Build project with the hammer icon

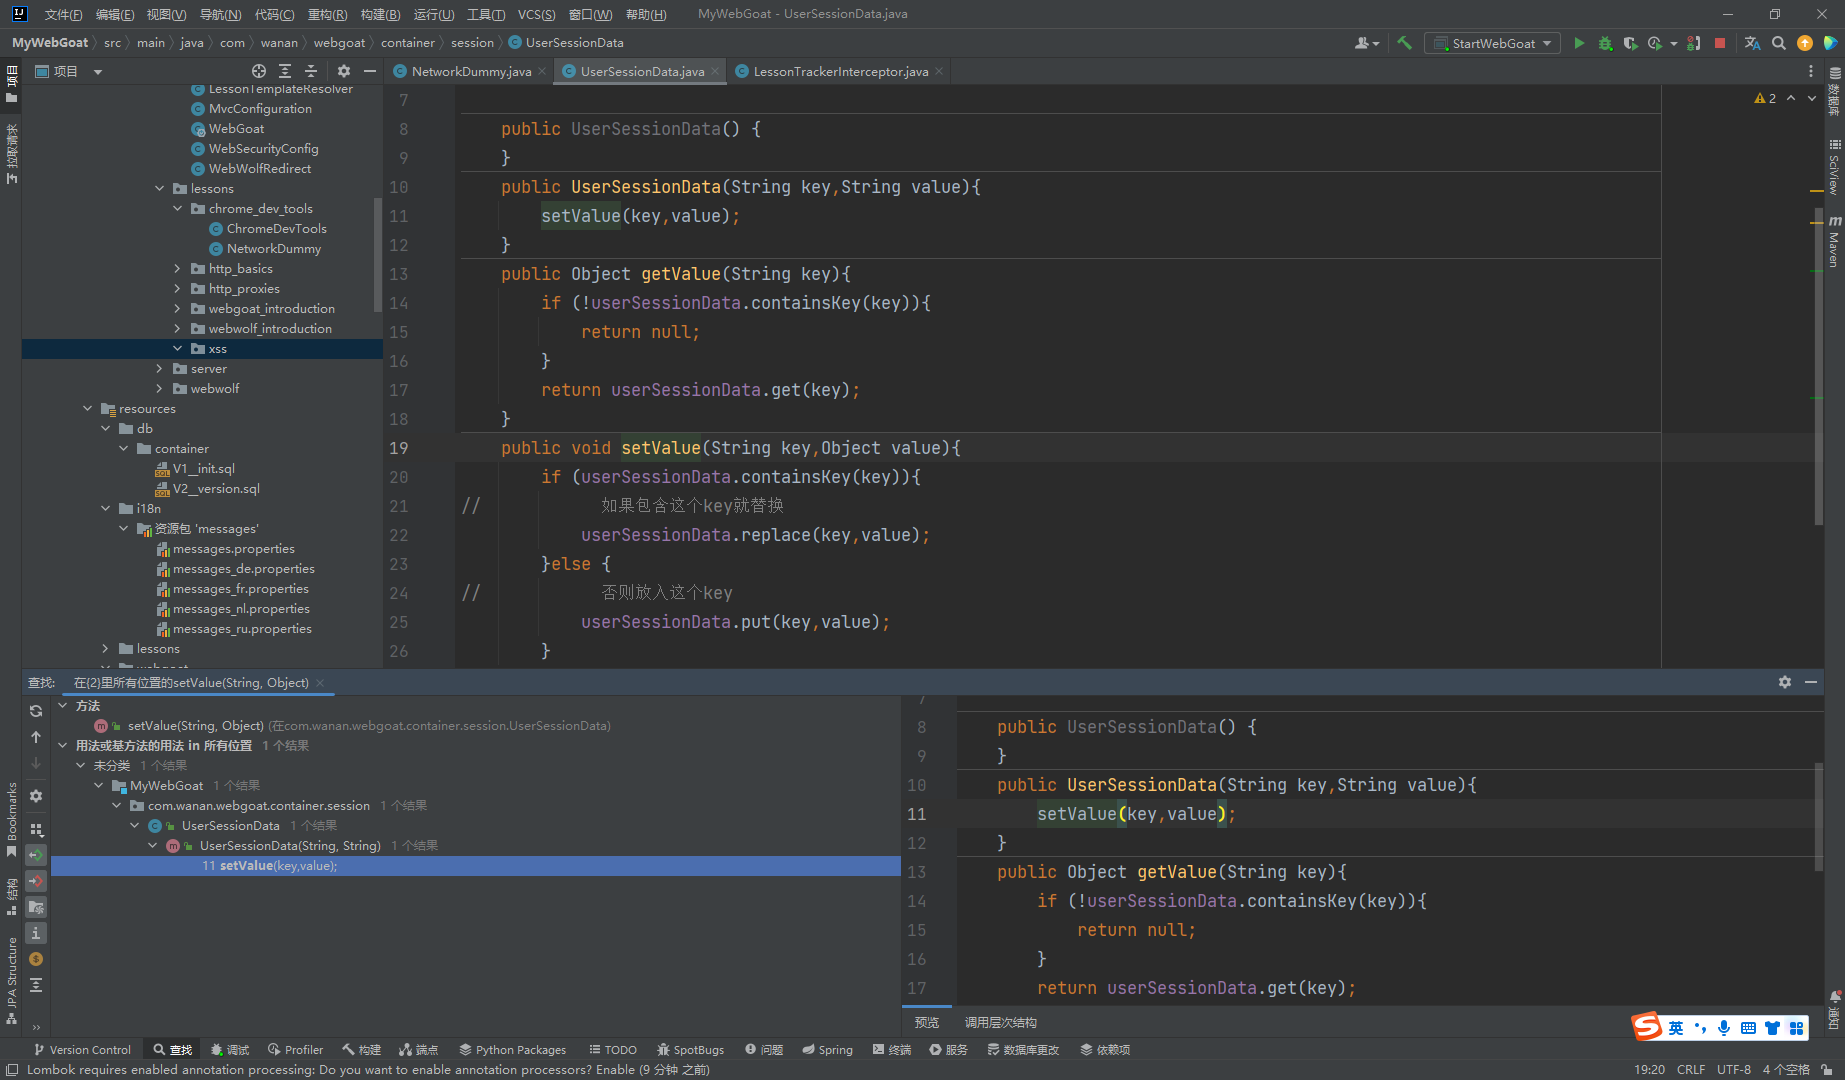(x=1404, y=43)
